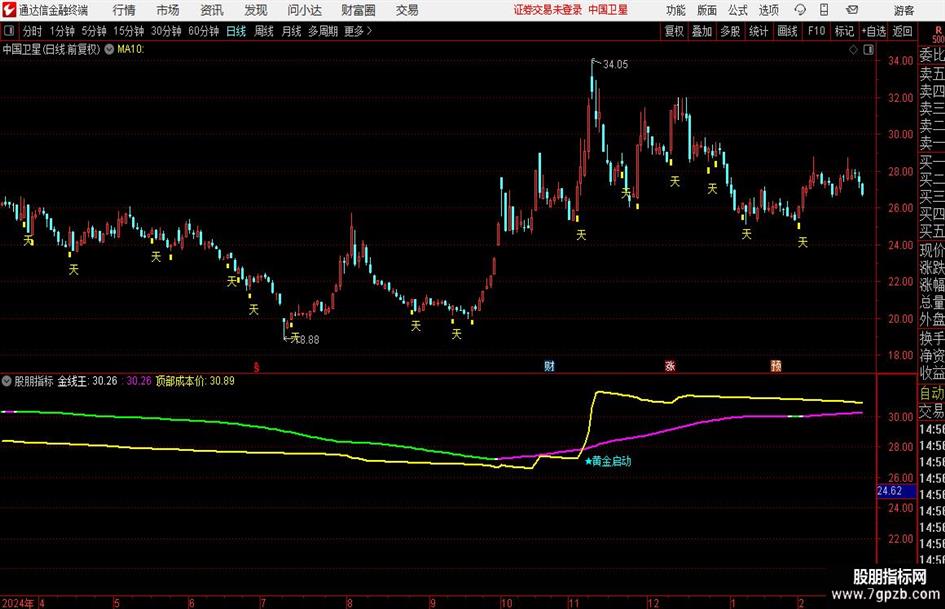Click the orange 预 marker on the timeline
This screenshot has width=945, height=609.
(x=776, y=366)
